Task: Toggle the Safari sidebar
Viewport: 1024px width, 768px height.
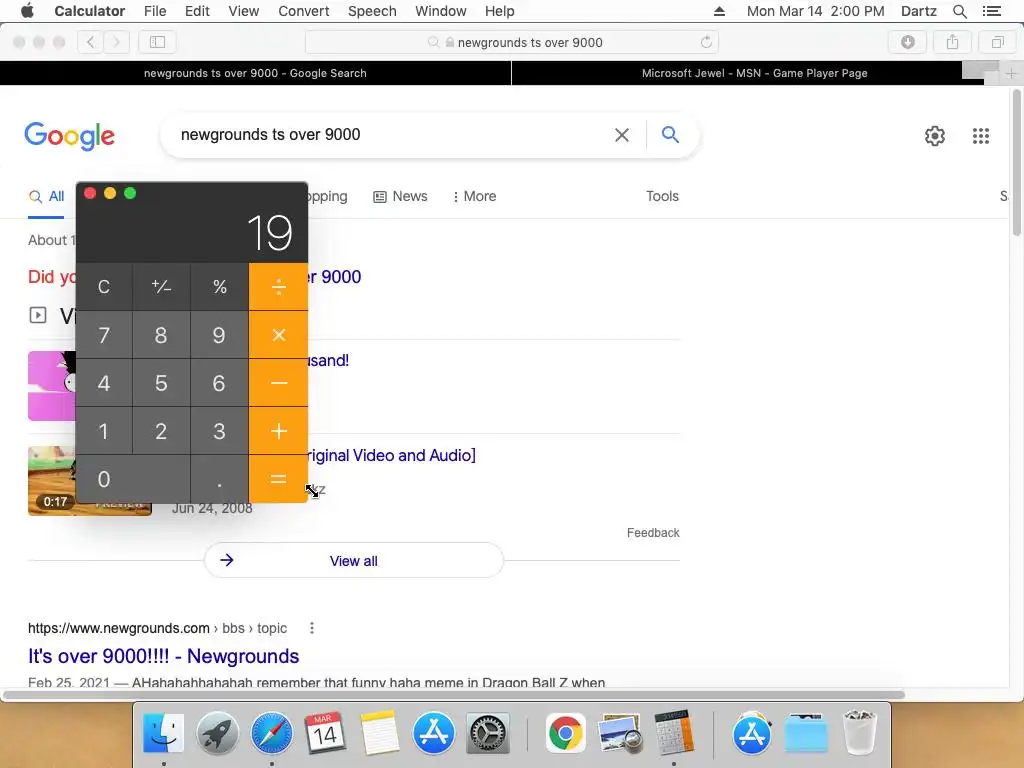Action: click(157, 42)
